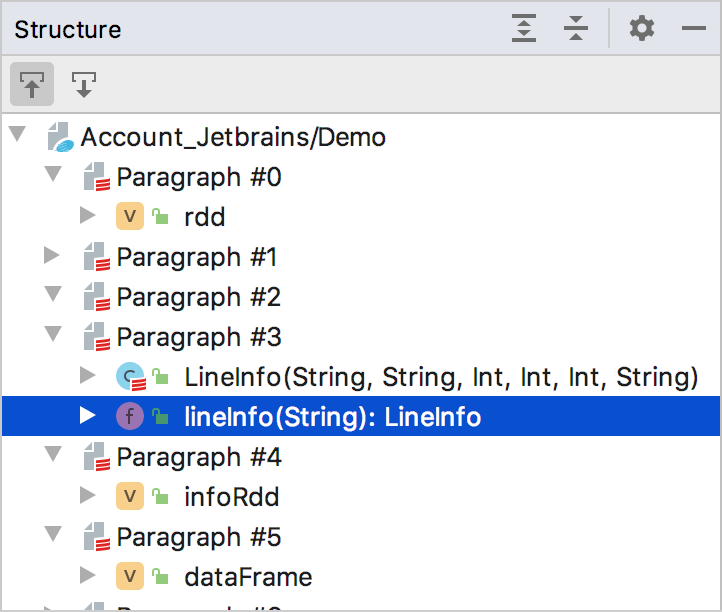Image resolution: width=722 pixels, height=612 pixels.
Task: Select LineInfo(String, String, Int...) class entry
Action: point(440,377)
